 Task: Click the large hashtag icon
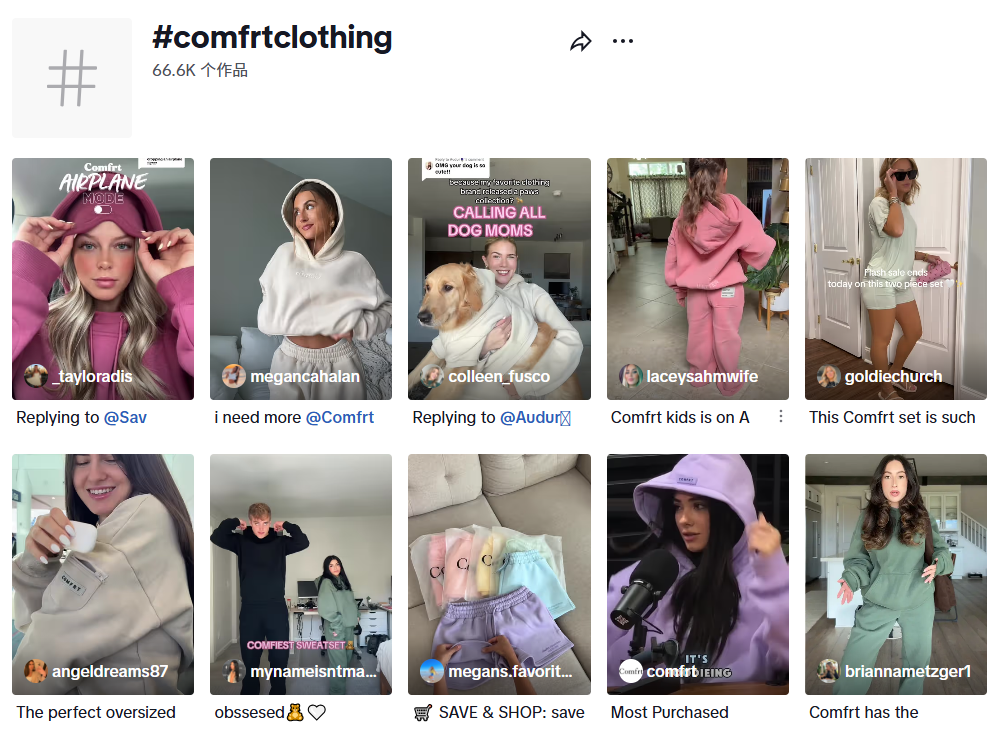click(72, 78)
